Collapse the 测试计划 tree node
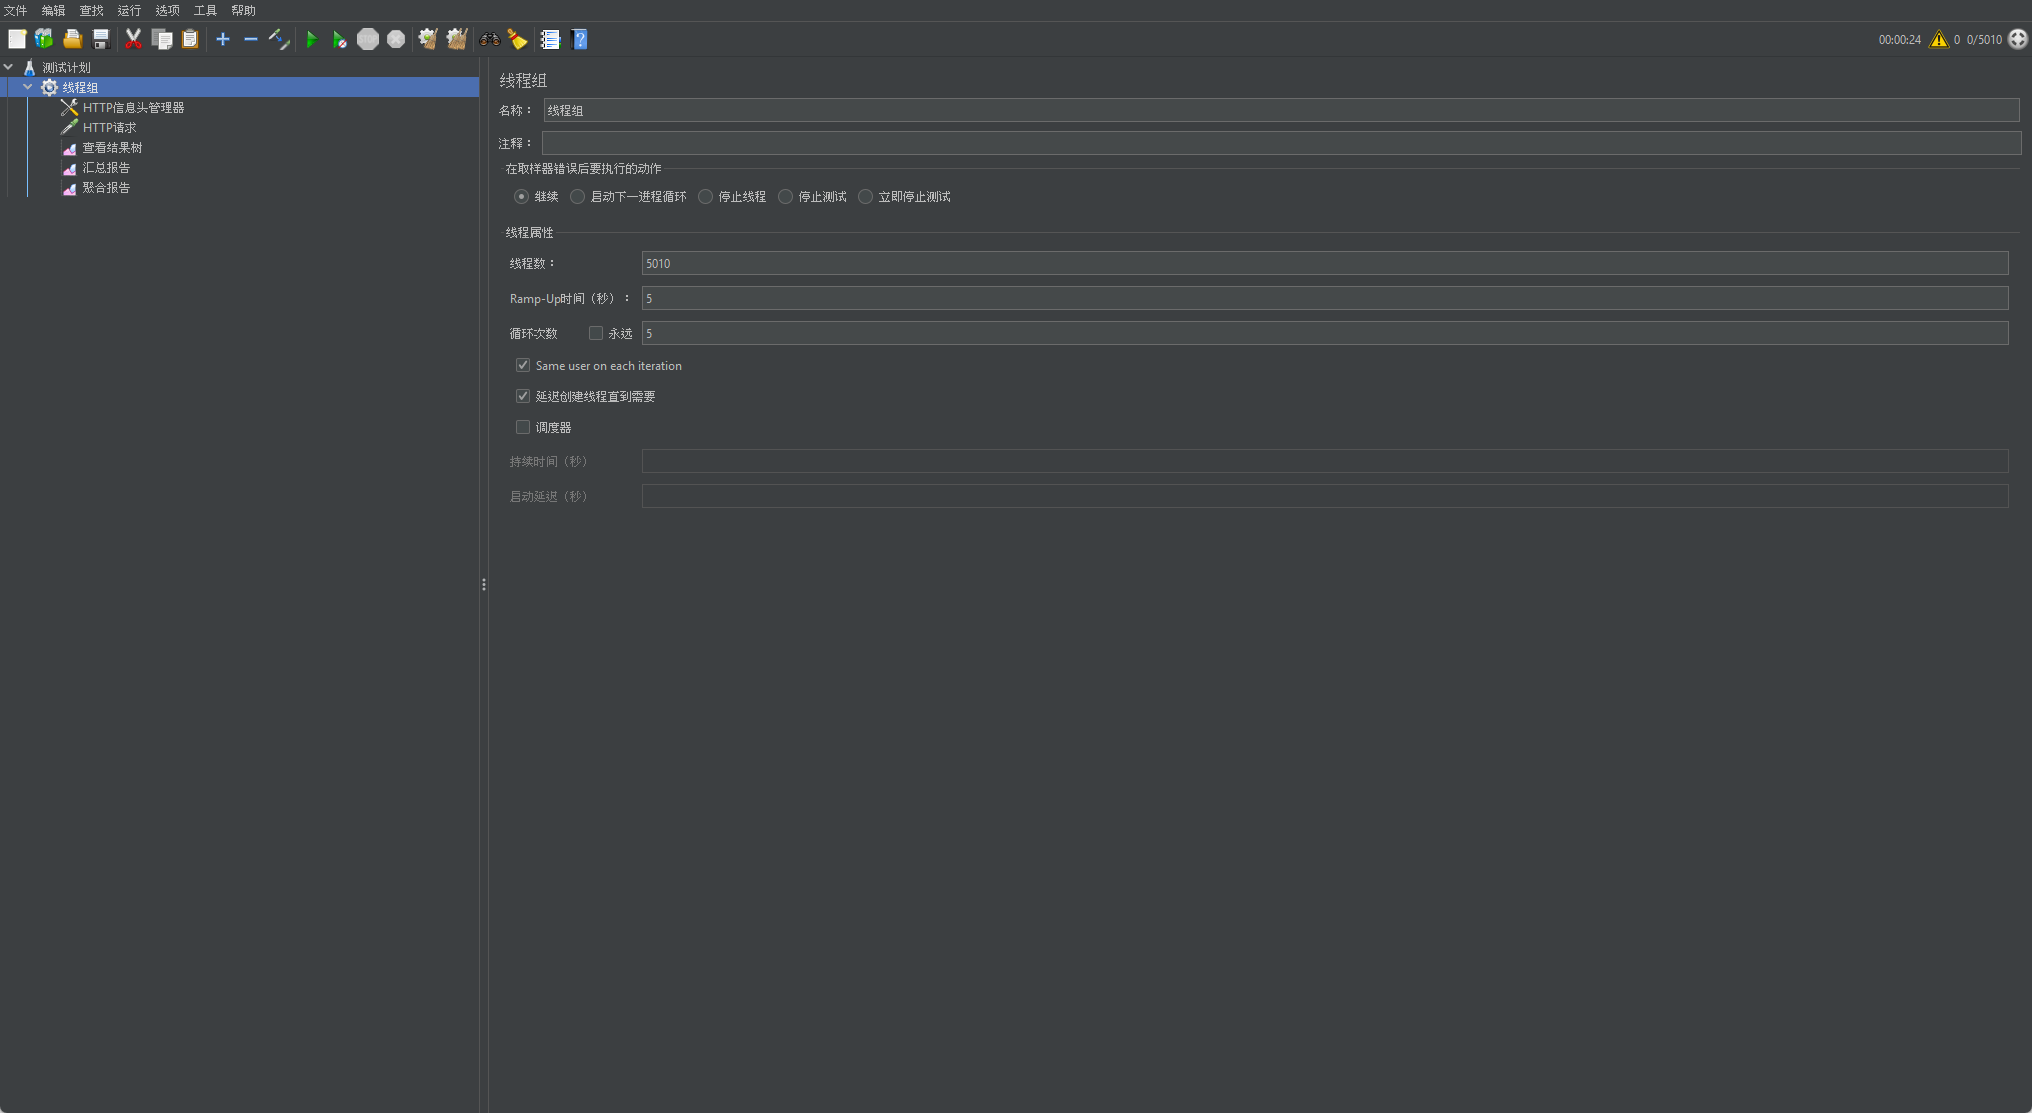This screenshot has height=1113, width=2032. [9, 67]
